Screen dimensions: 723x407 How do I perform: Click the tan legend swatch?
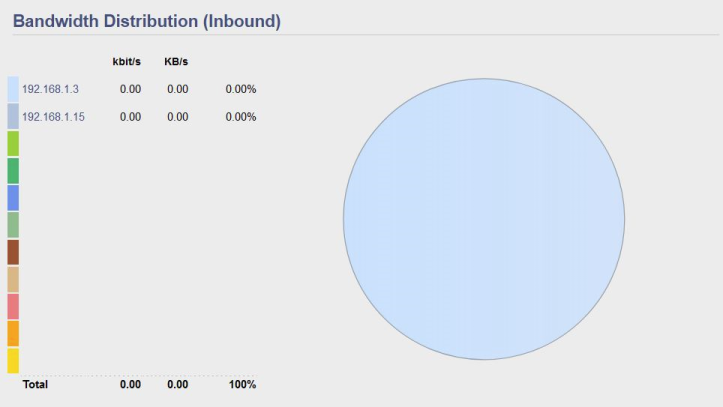coord(13,279)
